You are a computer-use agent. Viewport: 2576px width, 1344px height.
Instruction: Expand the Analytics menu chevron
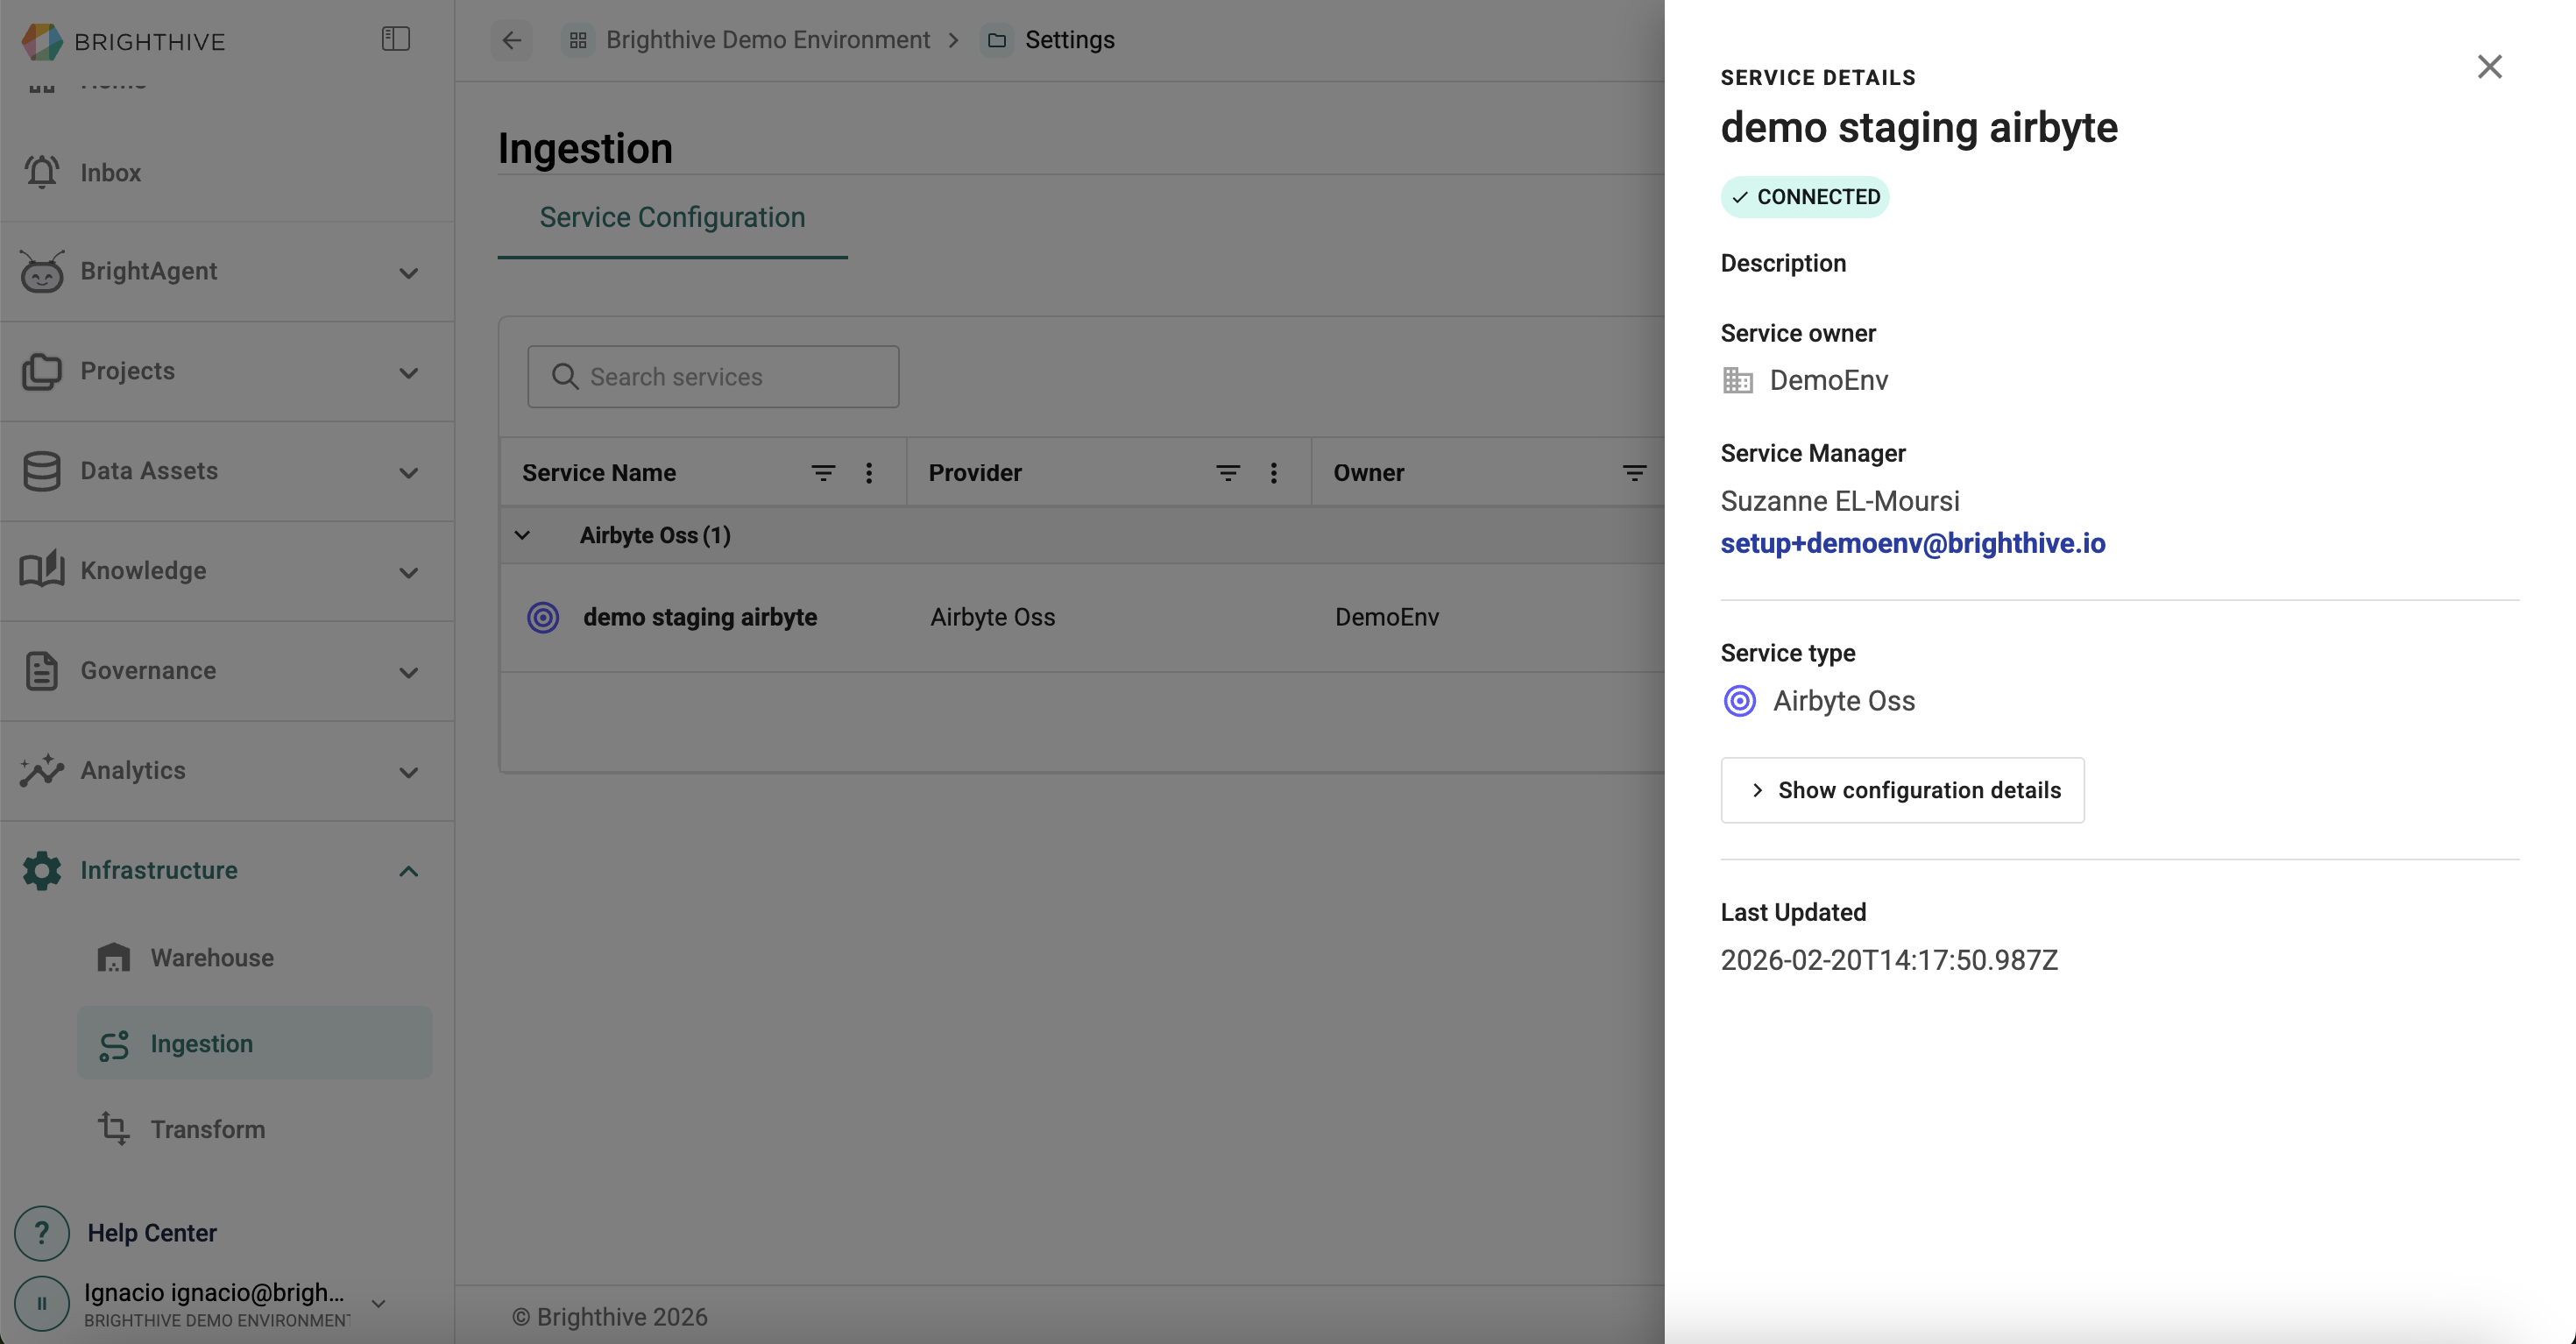(408, 772)
